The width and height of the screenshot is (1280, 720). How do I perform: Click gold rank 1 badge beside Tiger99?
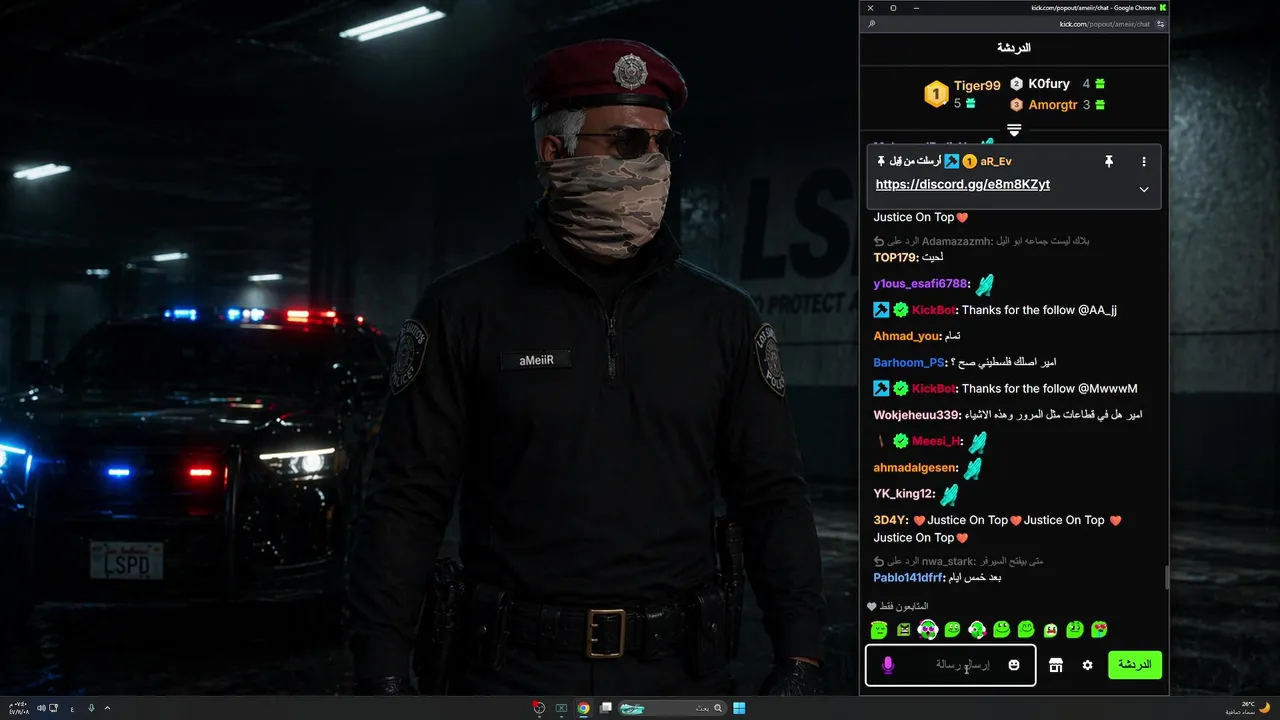[x=936, y=95]
